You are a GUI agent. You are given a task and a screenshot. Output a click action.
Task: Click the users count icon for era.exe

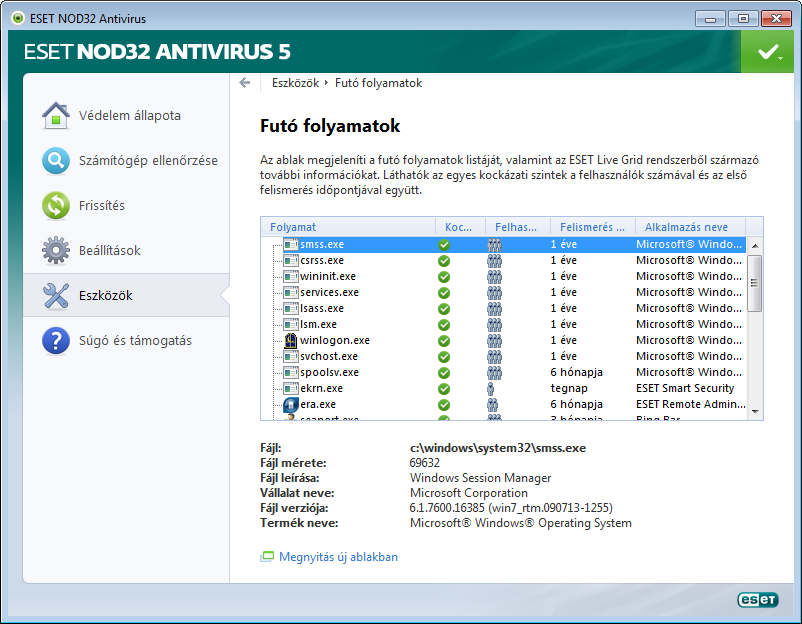pos(493,405)
